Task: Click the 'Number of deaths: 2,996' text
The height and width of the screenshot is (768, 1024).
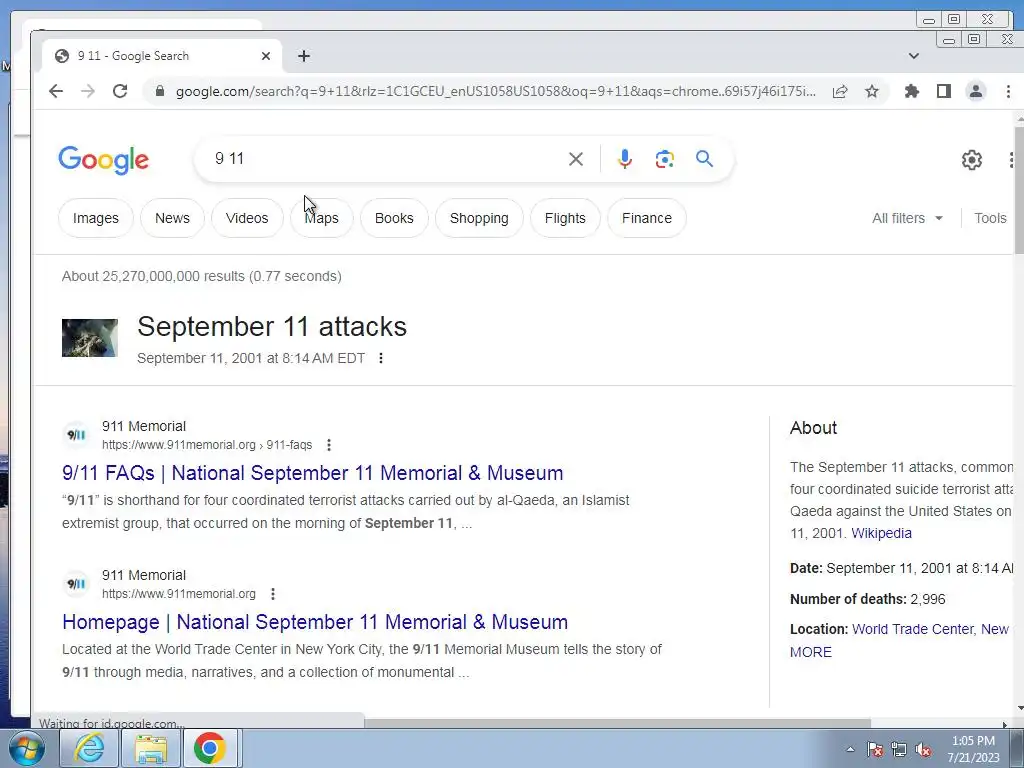Action: (867, 599)
